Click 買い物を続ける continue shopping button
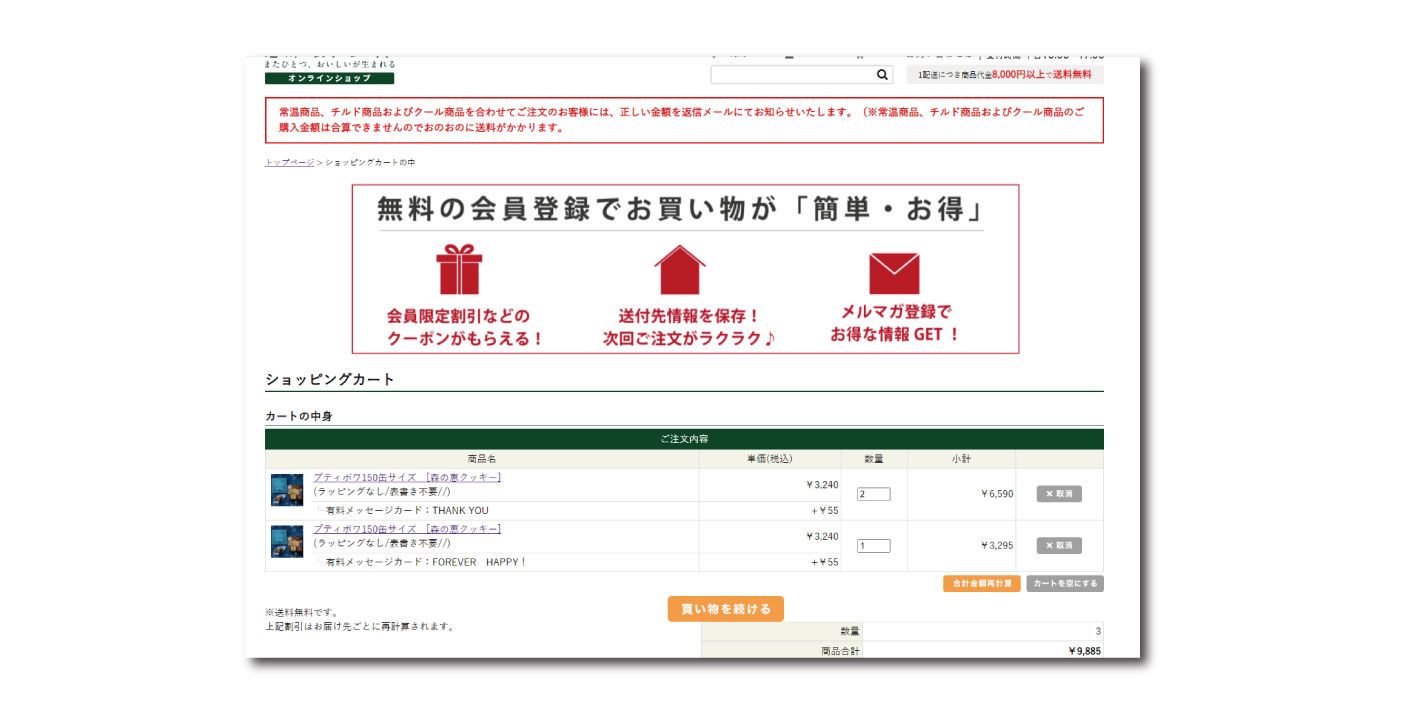 tap(726, 609)
